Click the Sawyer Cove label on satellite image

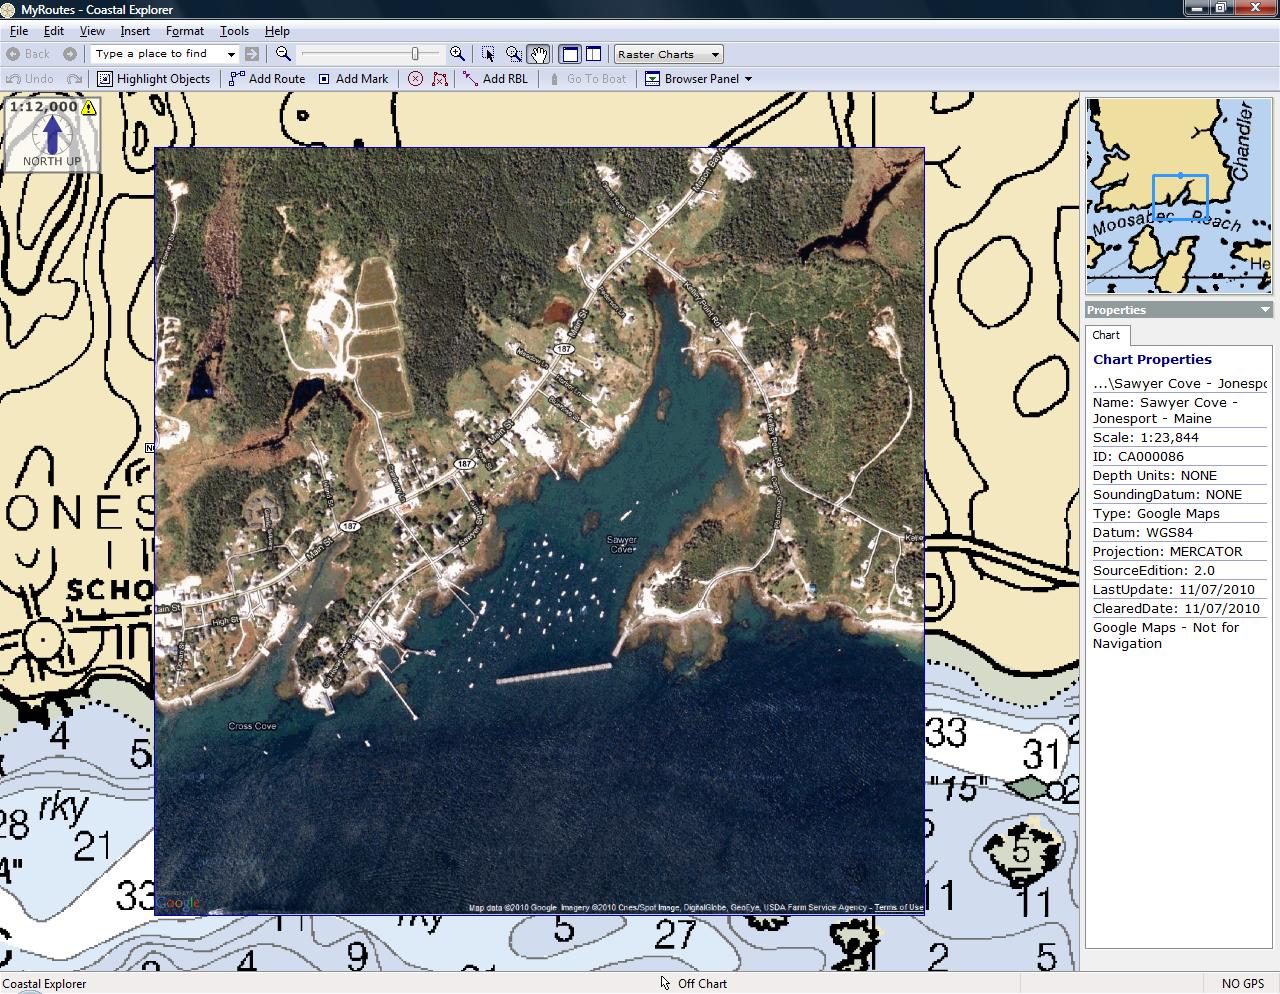[x=621, y=544]
